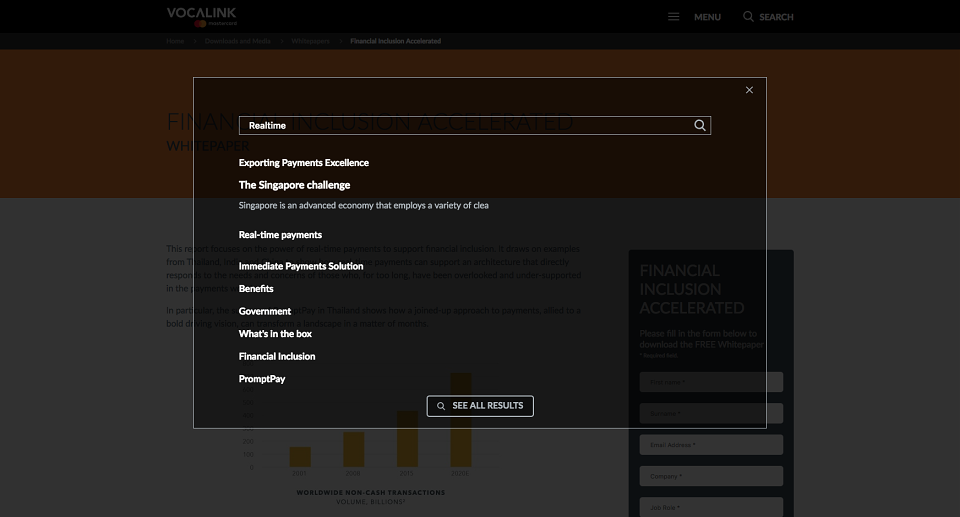Viewport: 960px width, 517px height.
Task: Click the MENU label in header
Action: tap(707, 17)
